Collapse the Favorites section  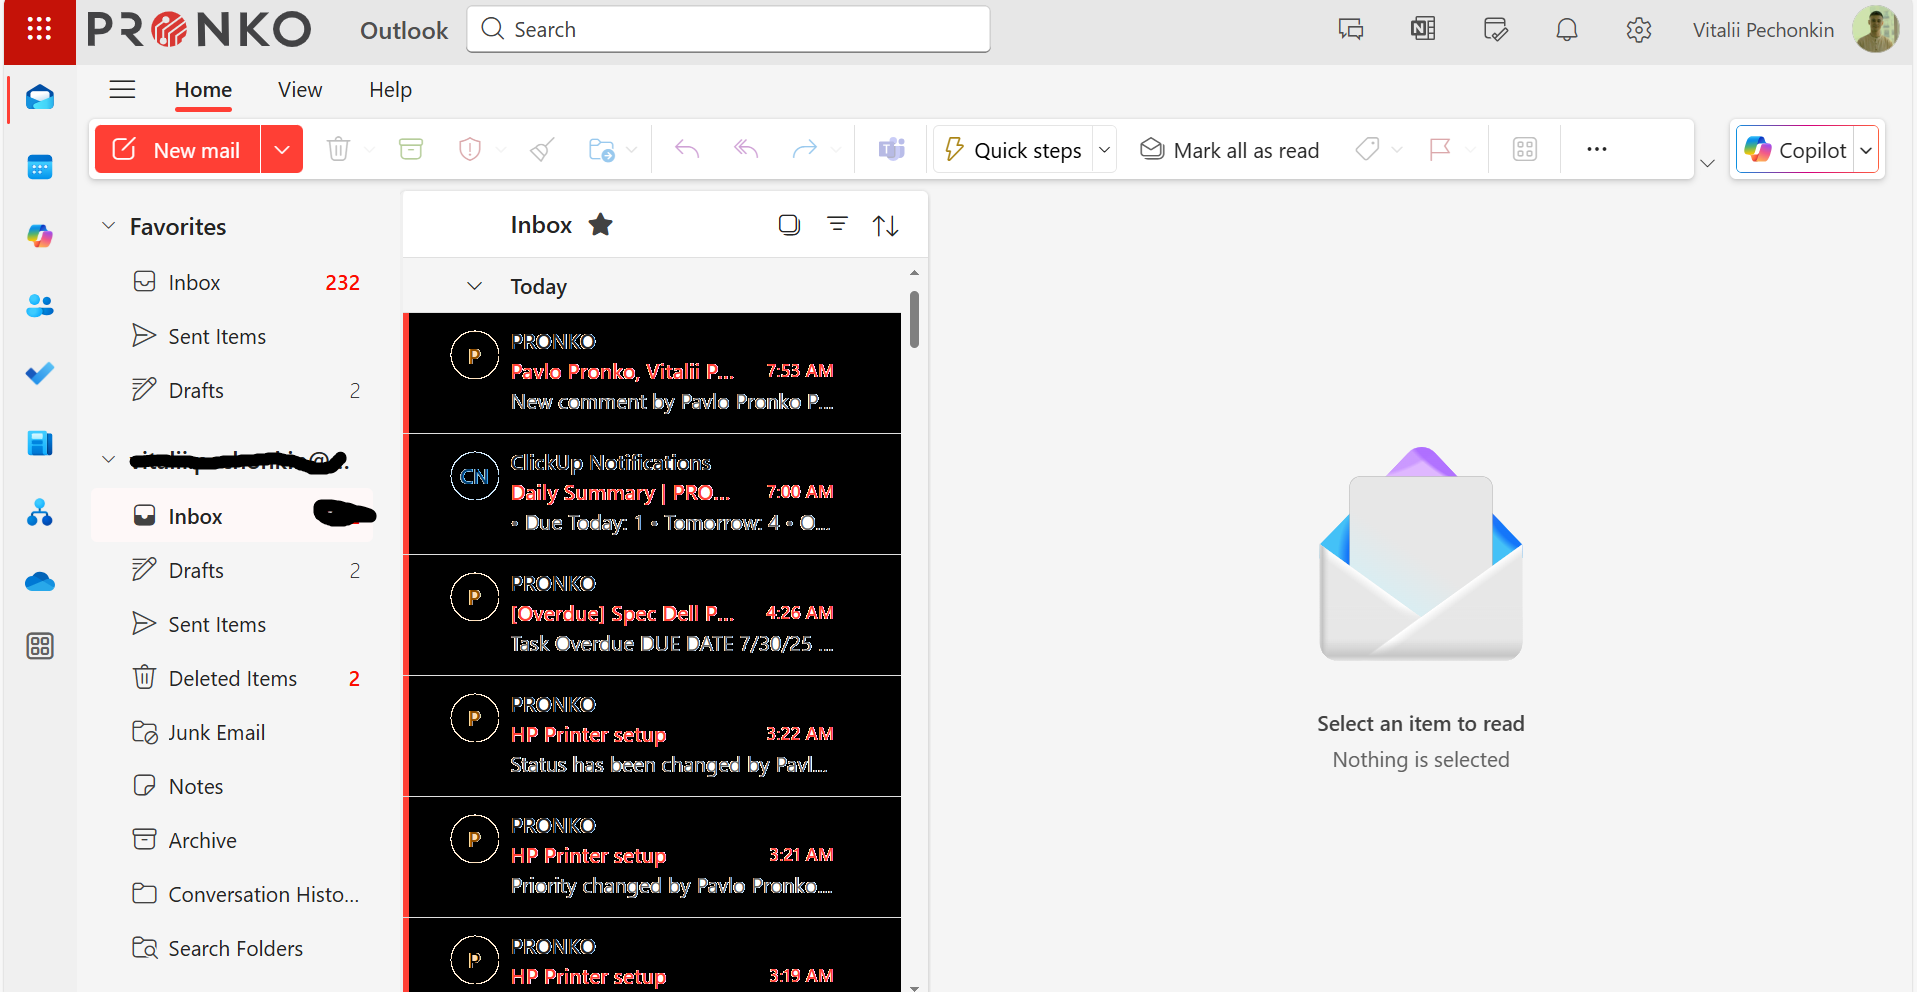pyautogui.click(x=109, y=226)
